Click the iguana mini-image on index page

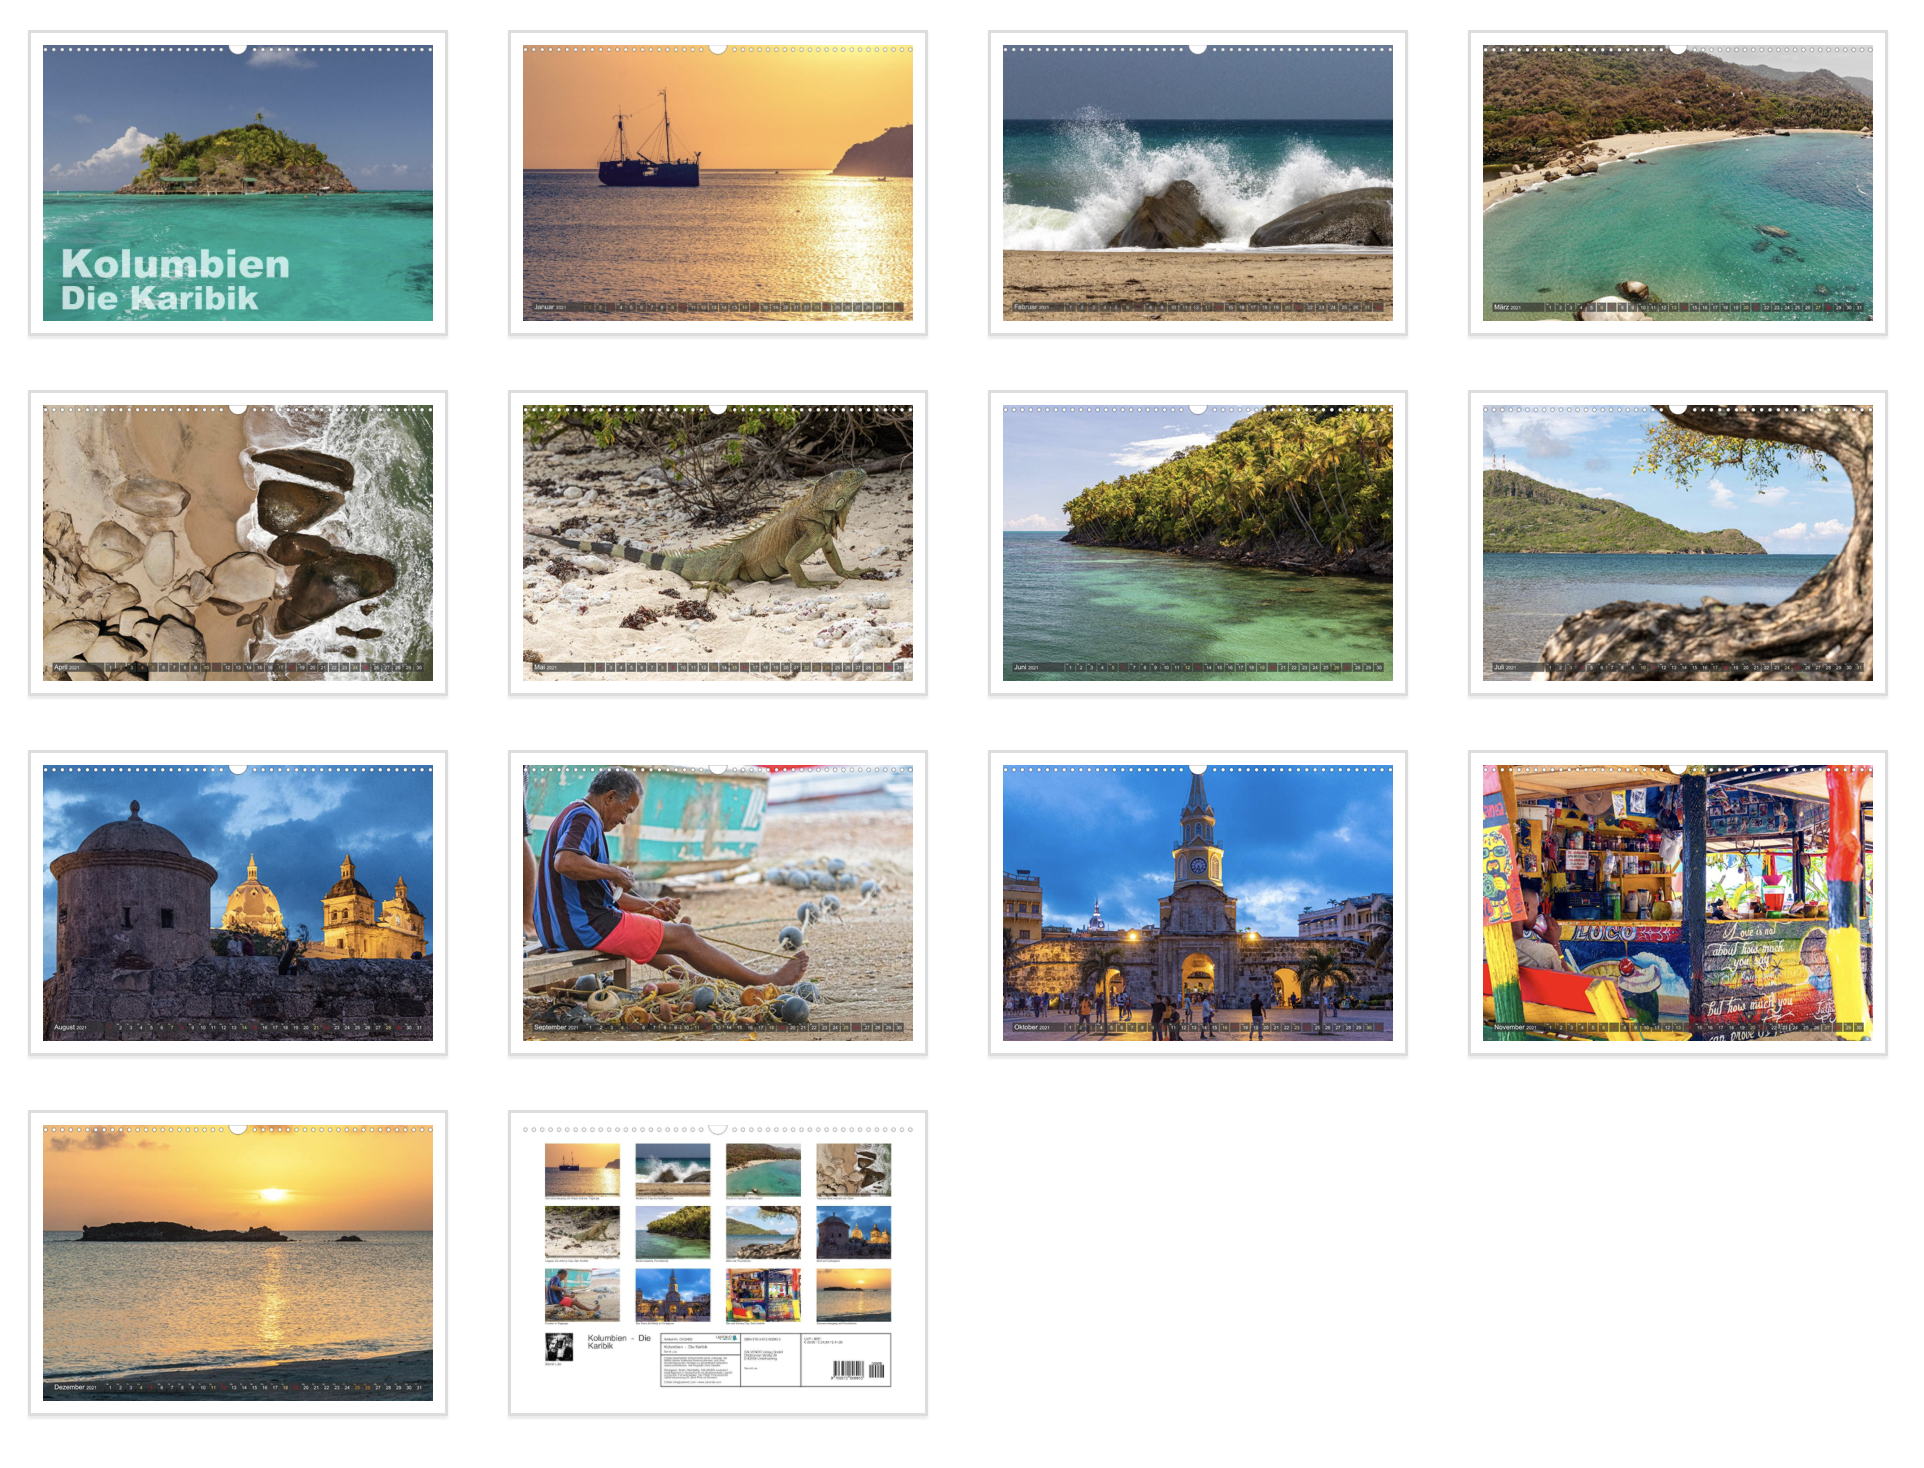[582, 1232]
